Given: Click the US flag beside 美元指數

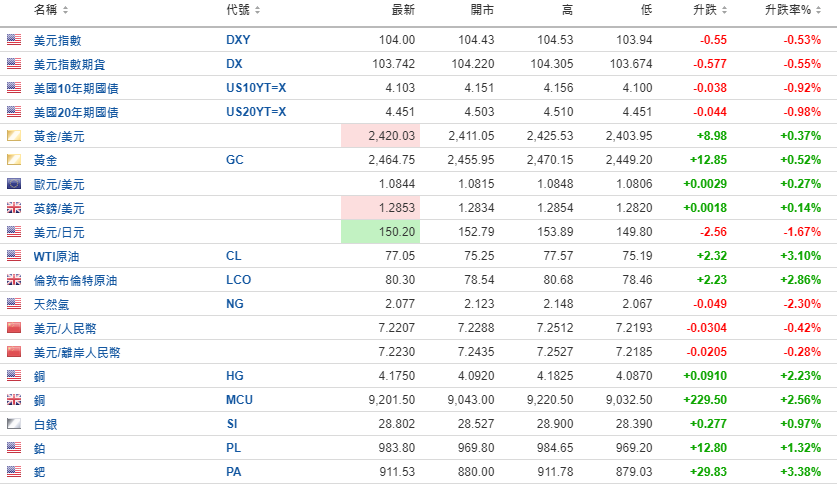Looking at the screenshot, I should 14,40.
